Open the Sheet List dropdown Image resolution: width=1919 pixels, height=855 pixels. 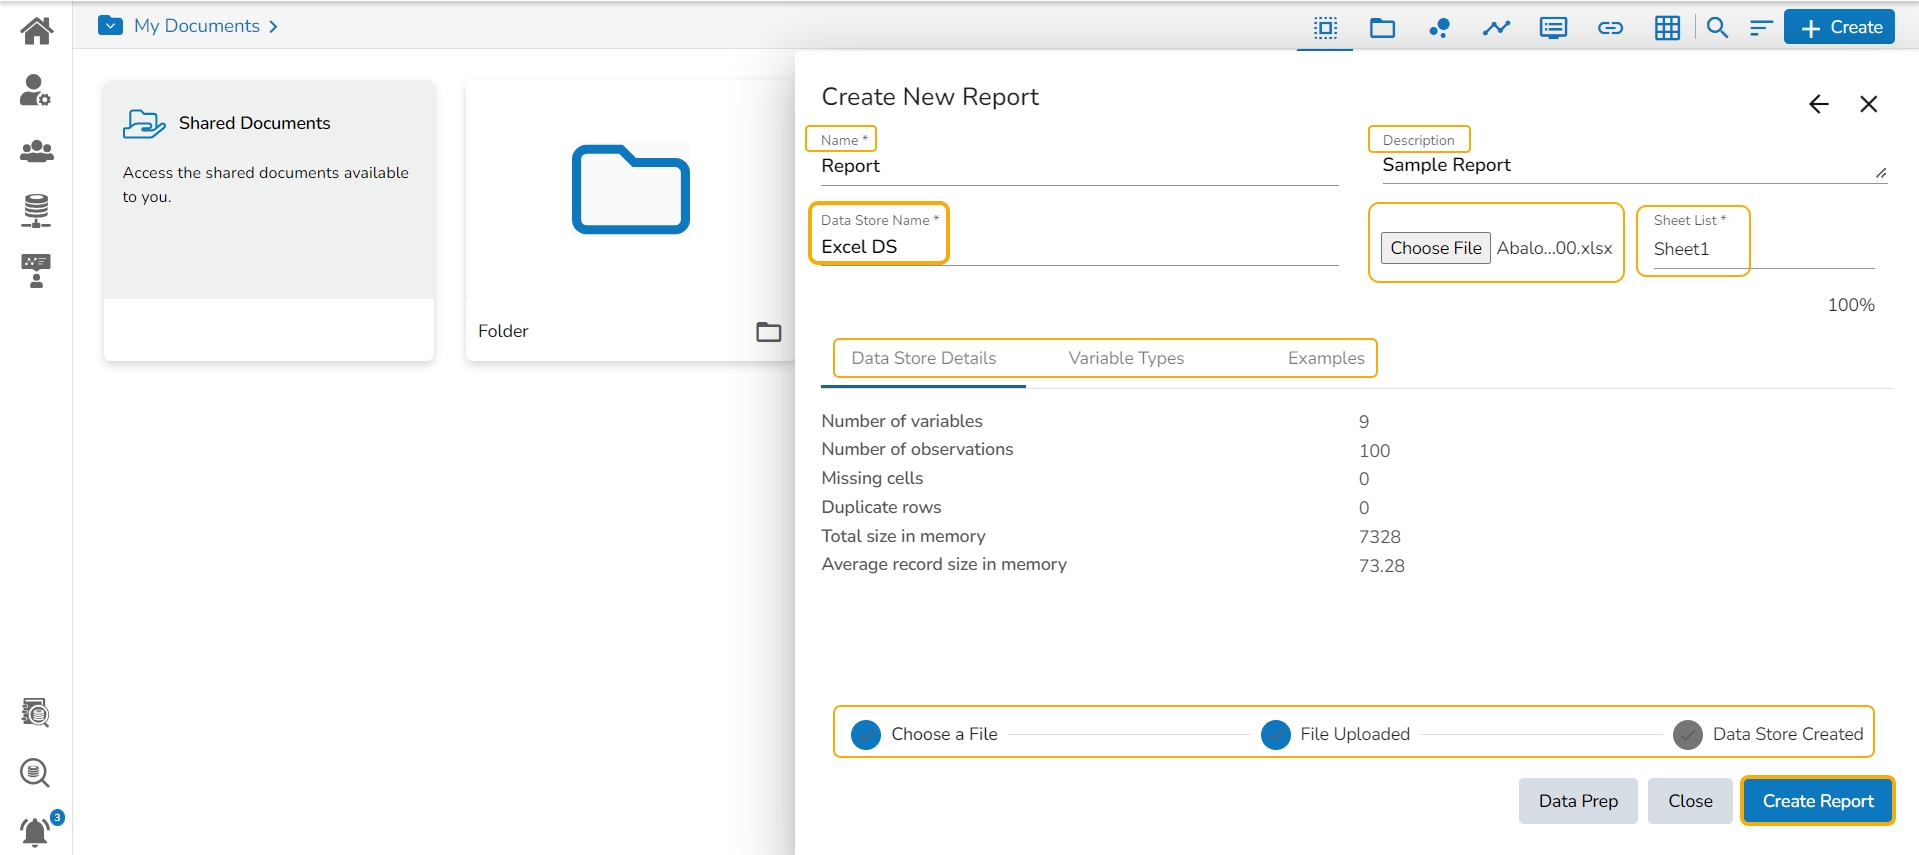pos(1760,249)
